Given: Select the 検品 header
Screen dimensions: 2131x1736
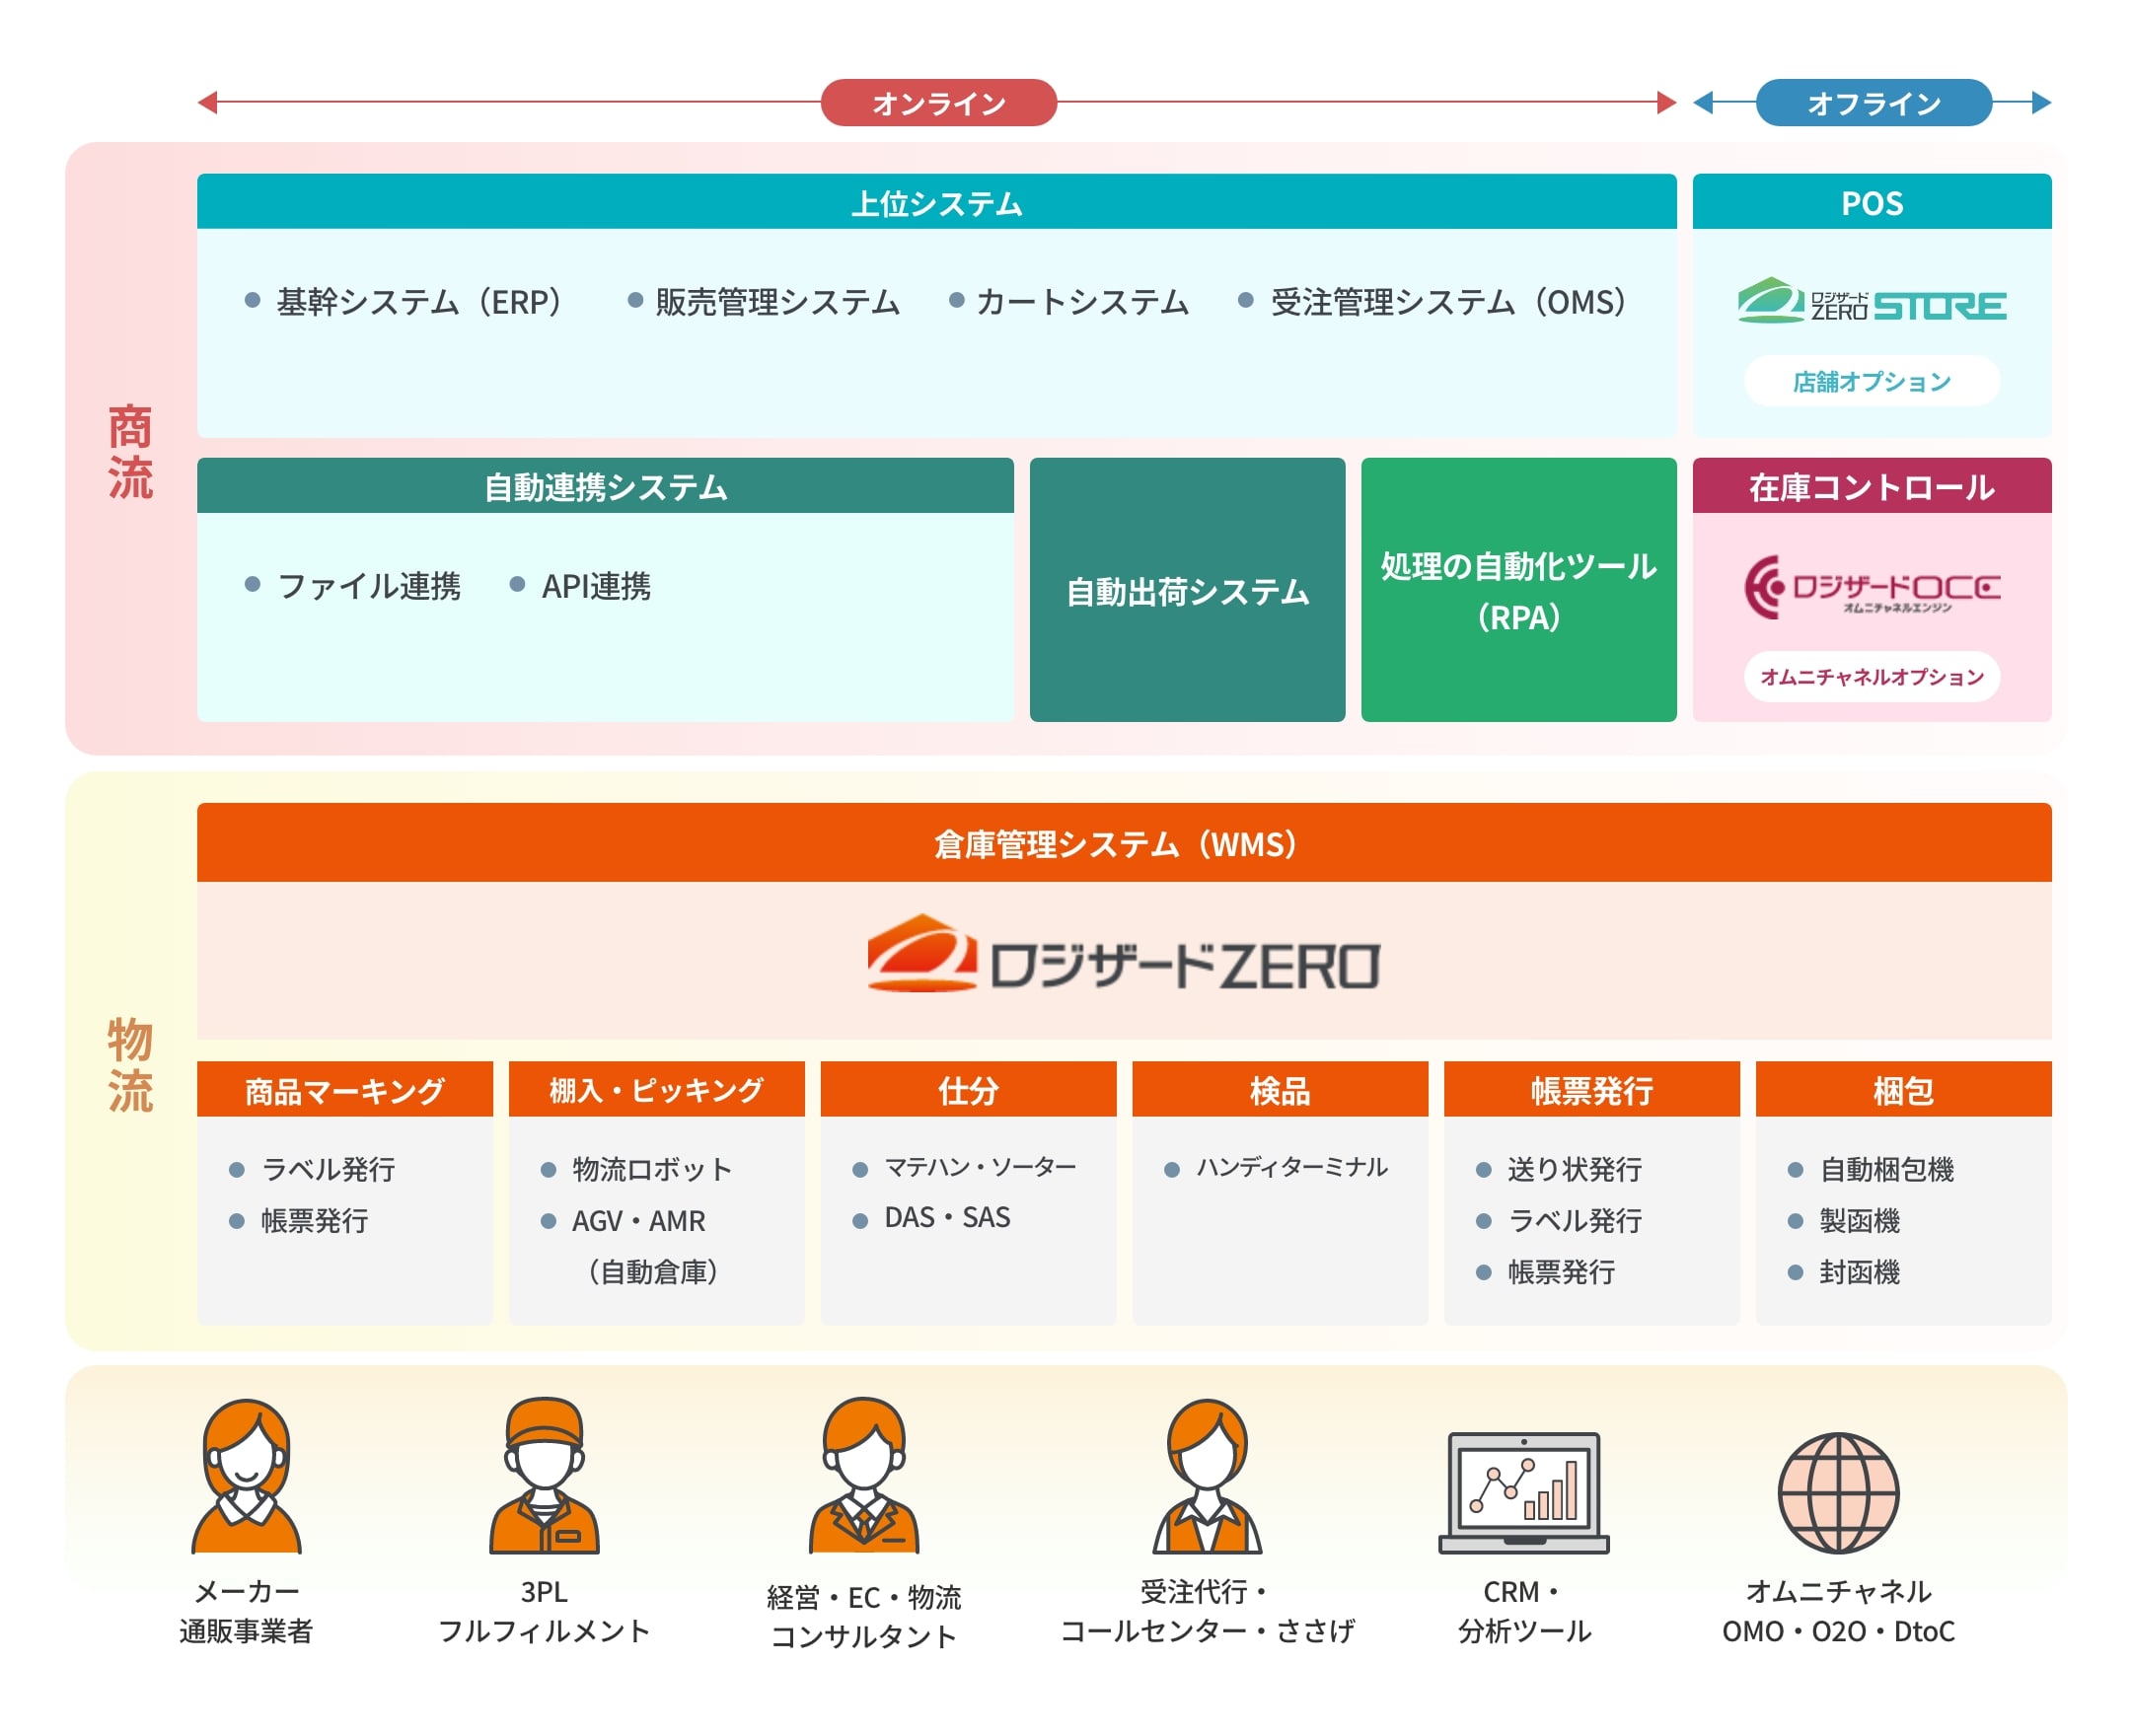Looking at the screenshot, I should pos(1280,1089).
